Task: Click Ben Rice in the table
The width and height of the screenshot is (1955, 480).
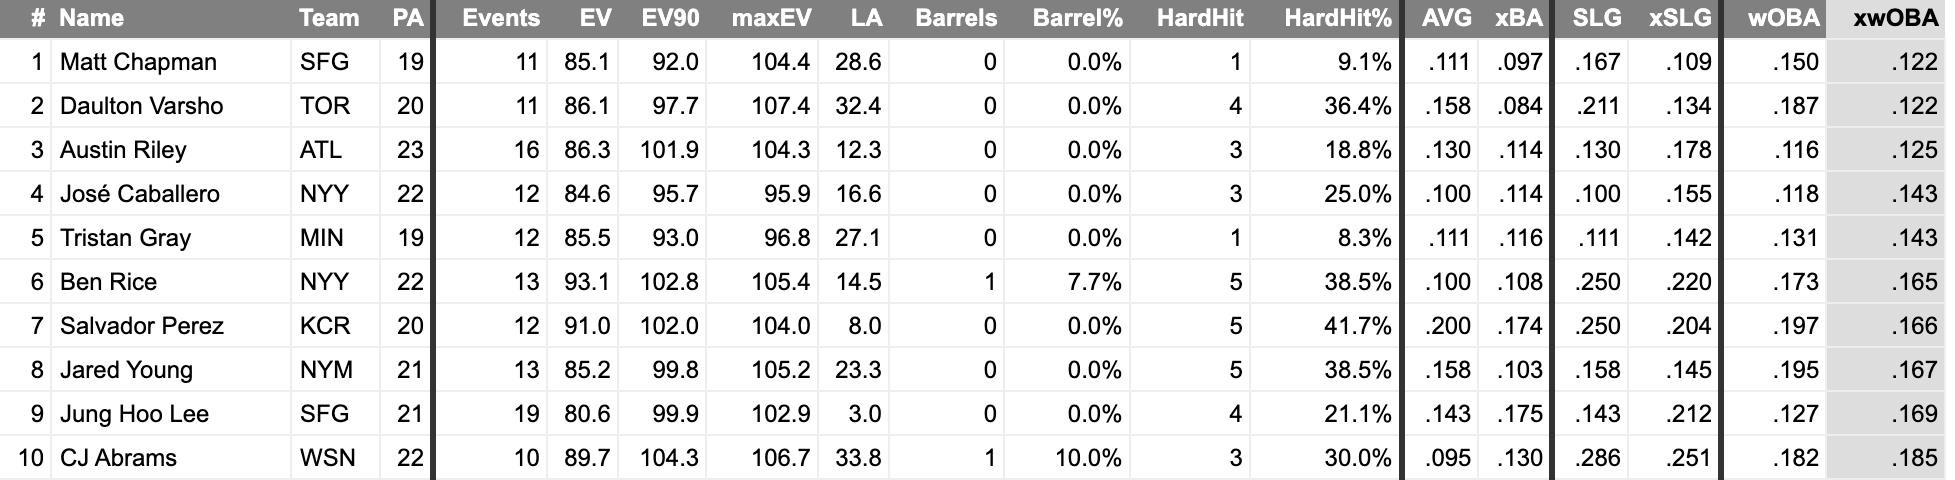Action: [108, 282]
